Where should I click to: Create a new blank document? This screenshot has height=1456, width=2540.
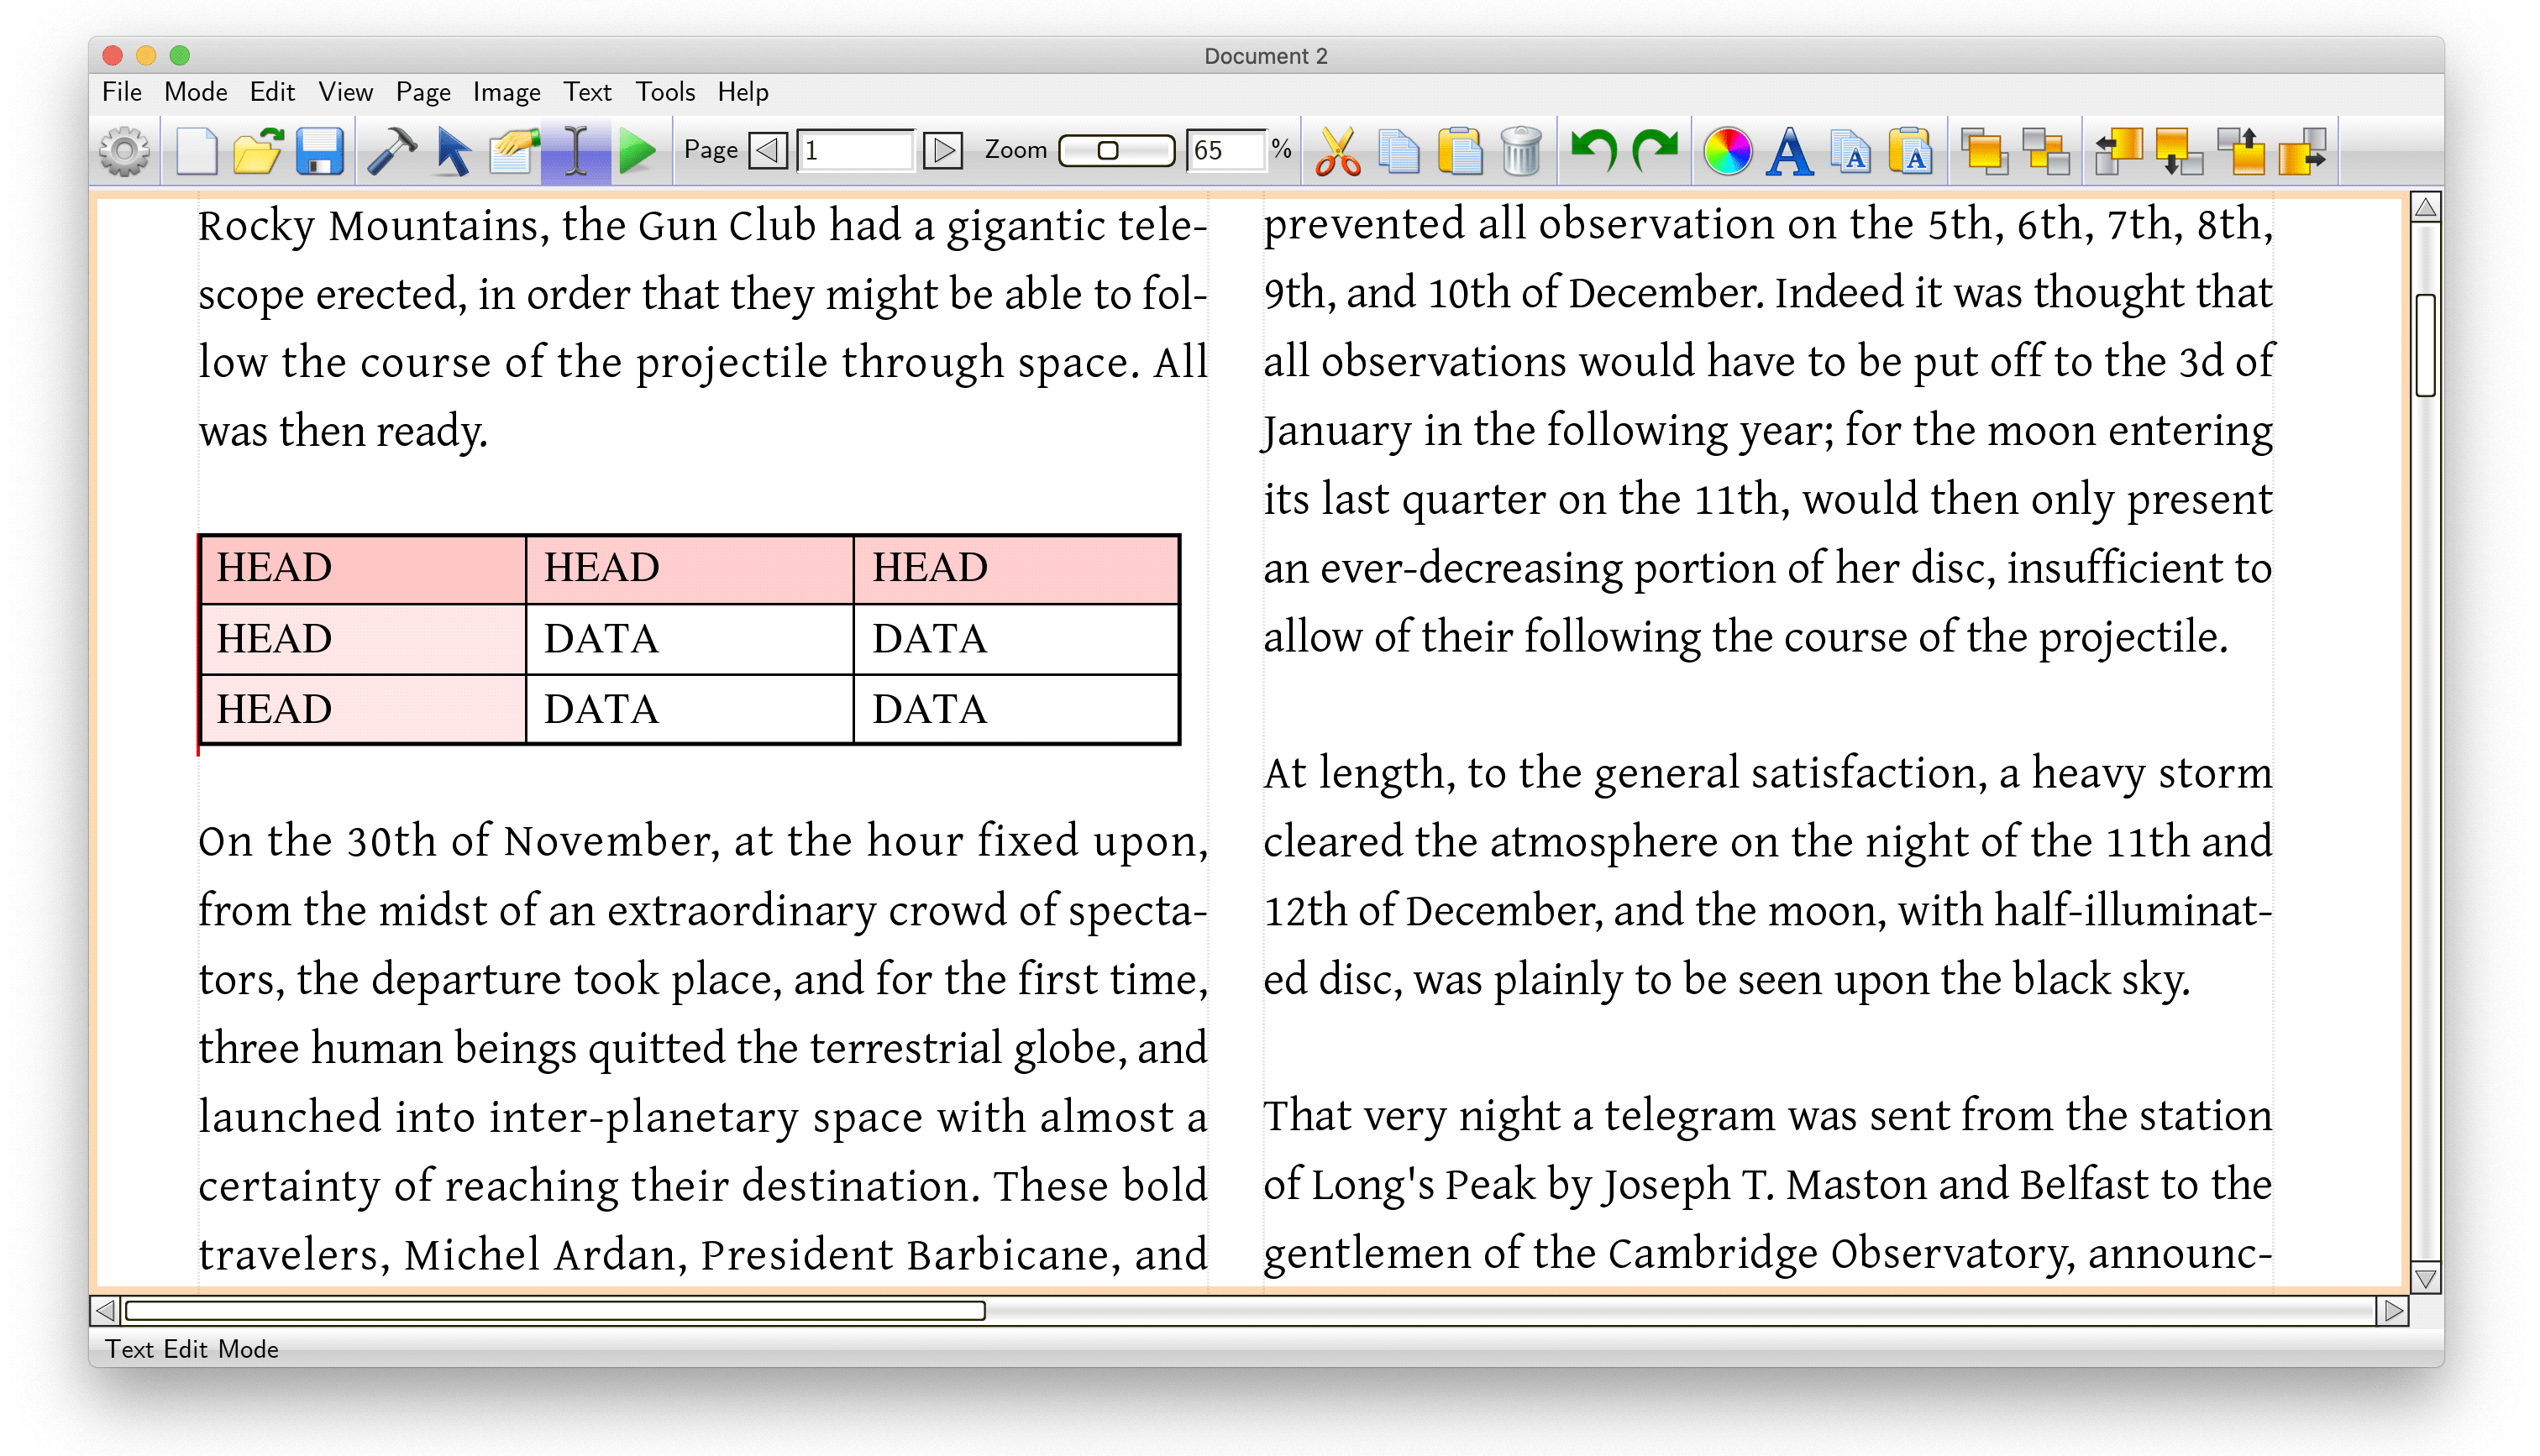[x=196, y=151]
